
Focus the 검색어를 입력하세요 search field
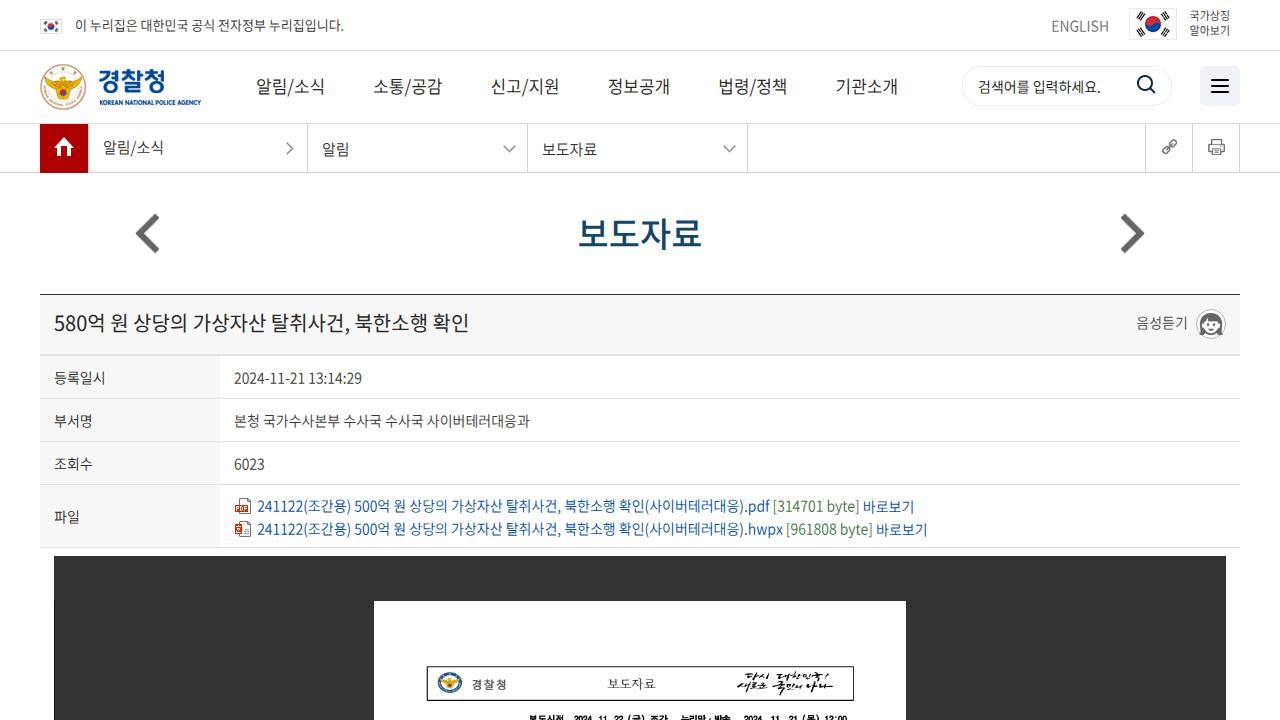coord(1050,87)
